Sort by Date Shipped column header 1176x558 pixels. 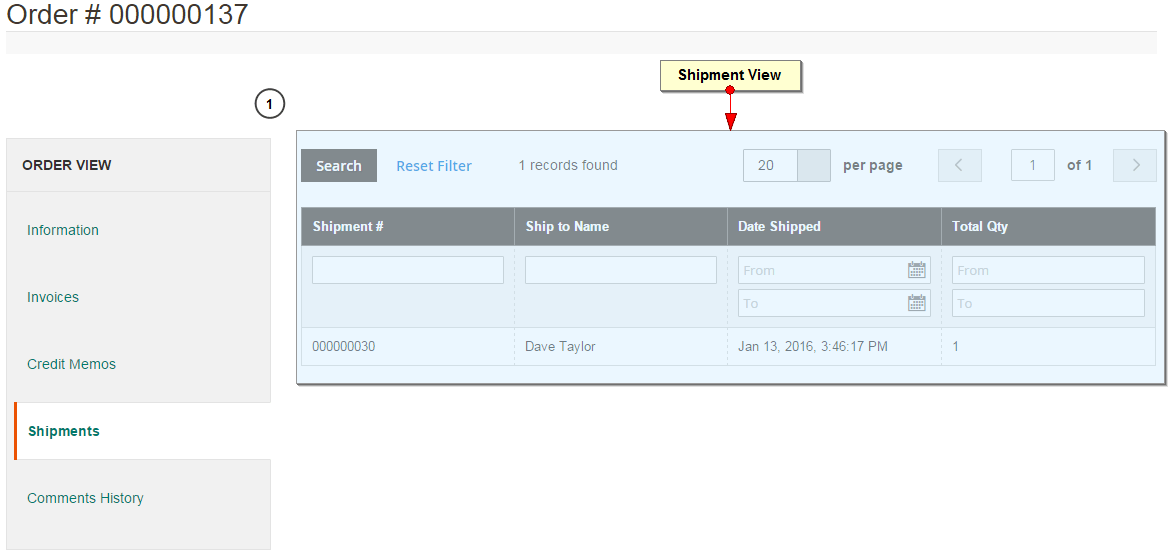click(x=779, y=227)
